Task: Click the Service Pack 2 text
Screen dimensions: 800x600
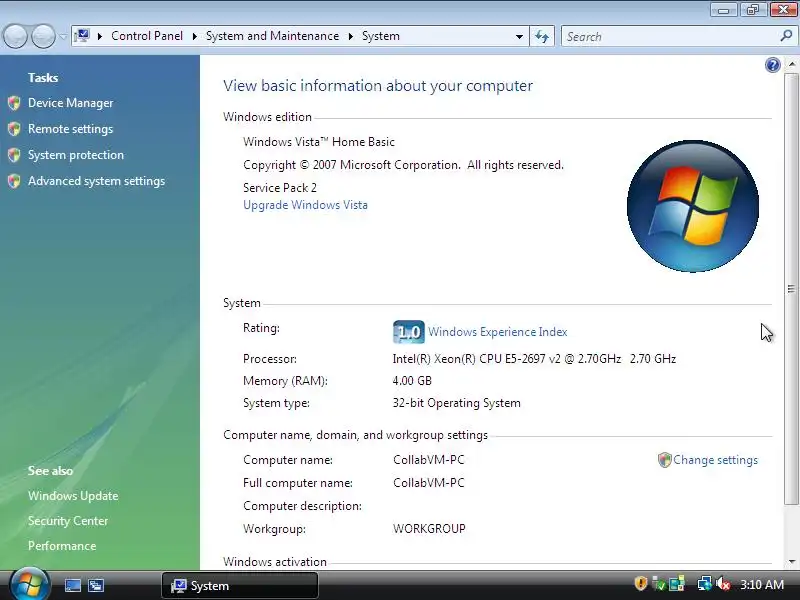Action: click(x=280, y=188)
